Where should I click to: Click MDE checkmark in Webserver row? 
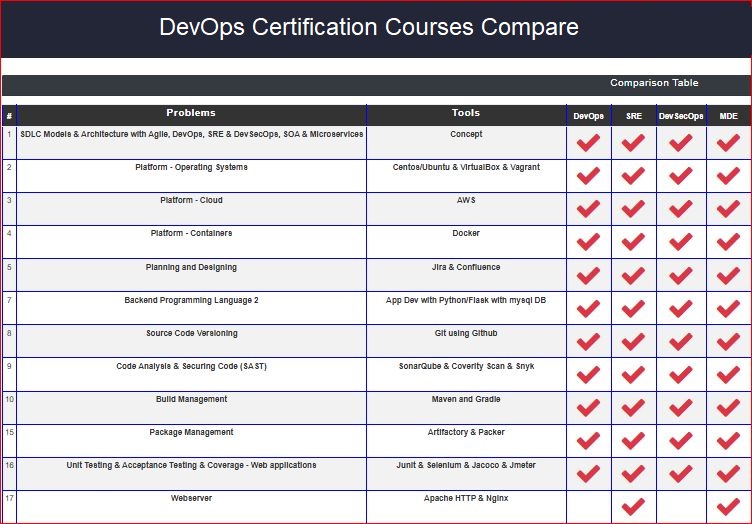tap(728, 506)
